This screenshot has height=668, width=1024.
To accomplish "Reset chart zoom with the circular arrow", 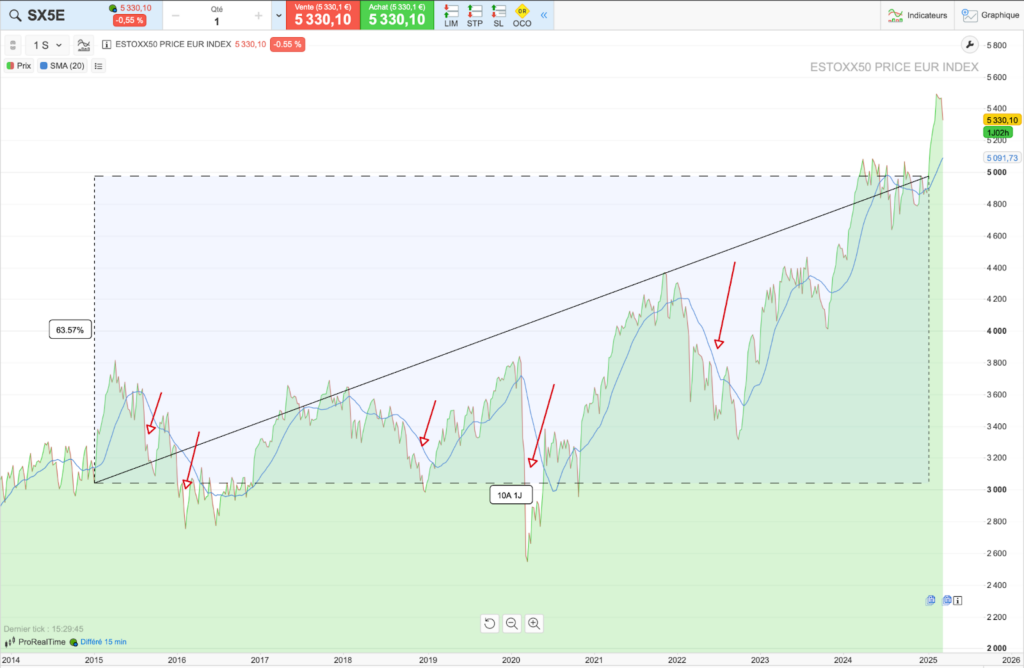I will pyautogui.click(x=490, y=624).
